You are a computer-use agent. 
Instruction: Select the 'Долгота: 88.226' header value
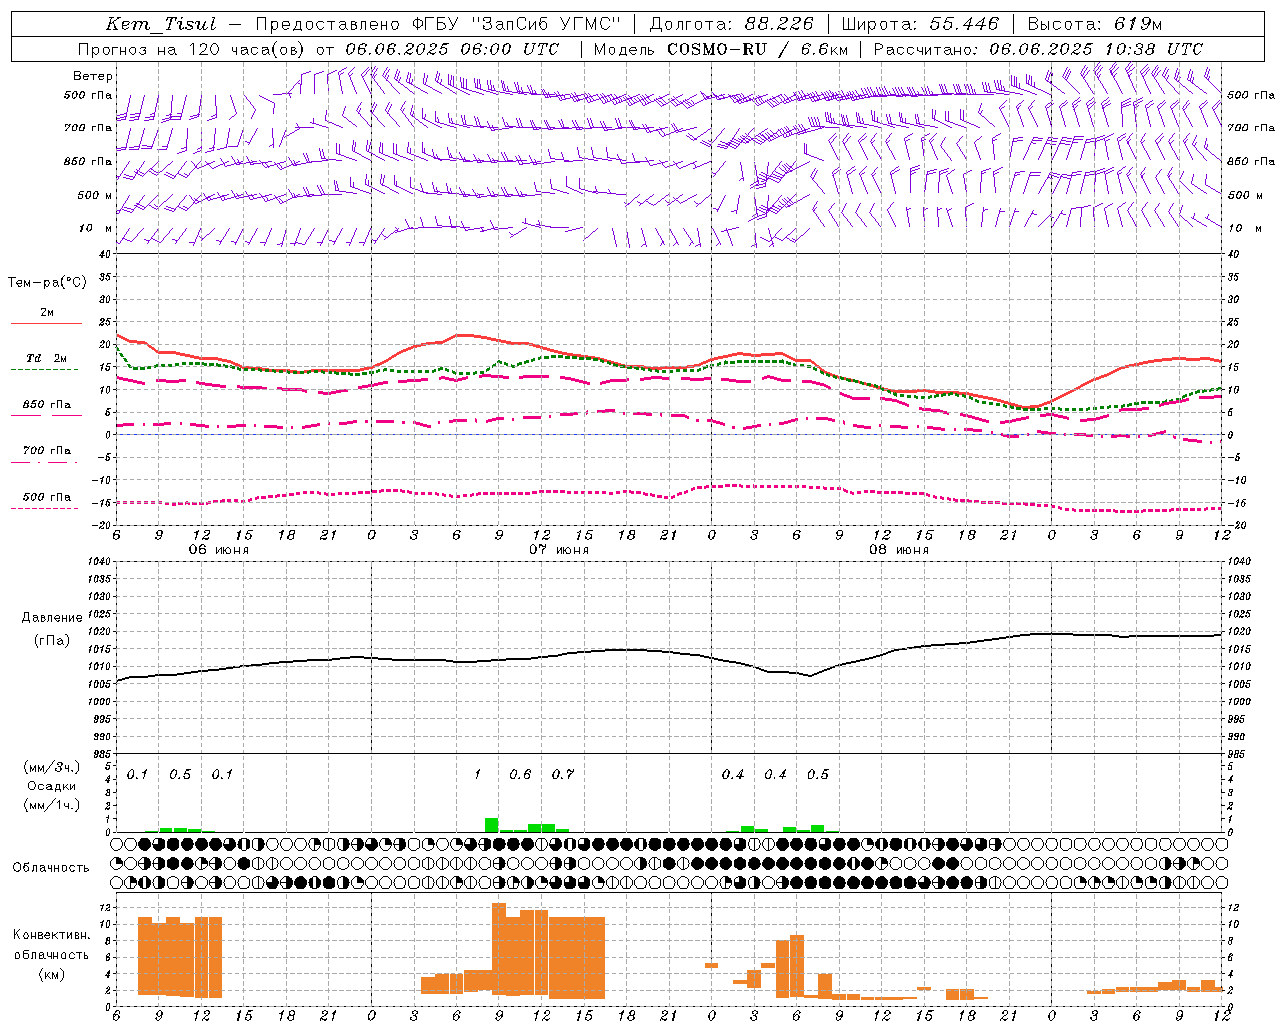click(x=732, y=24)
